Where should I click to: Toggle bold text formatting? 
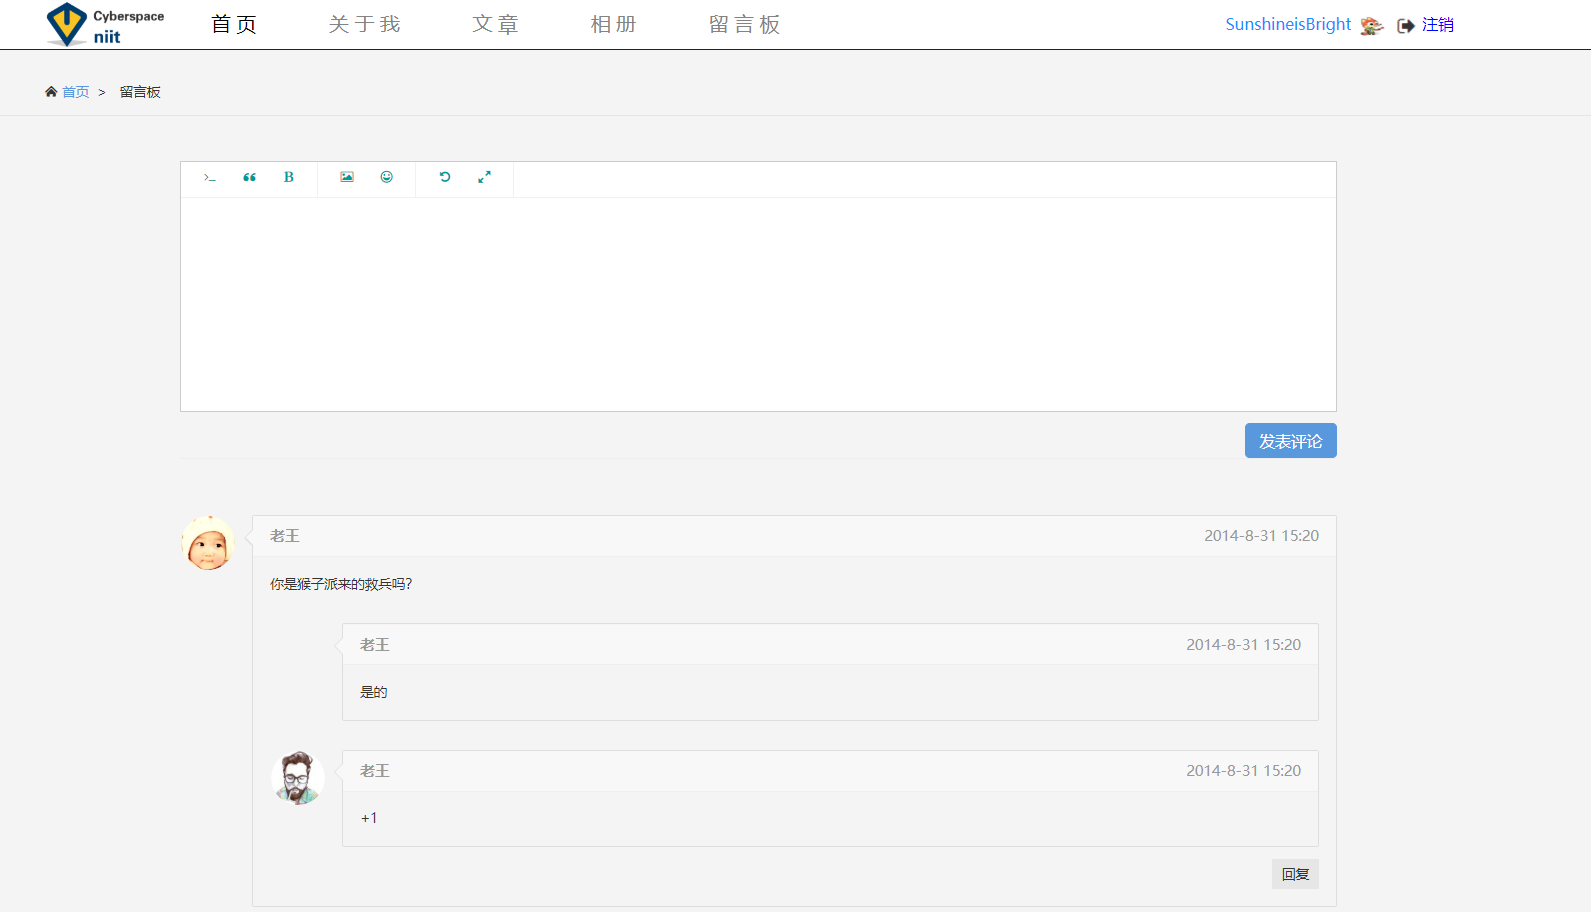click(289, 177)
